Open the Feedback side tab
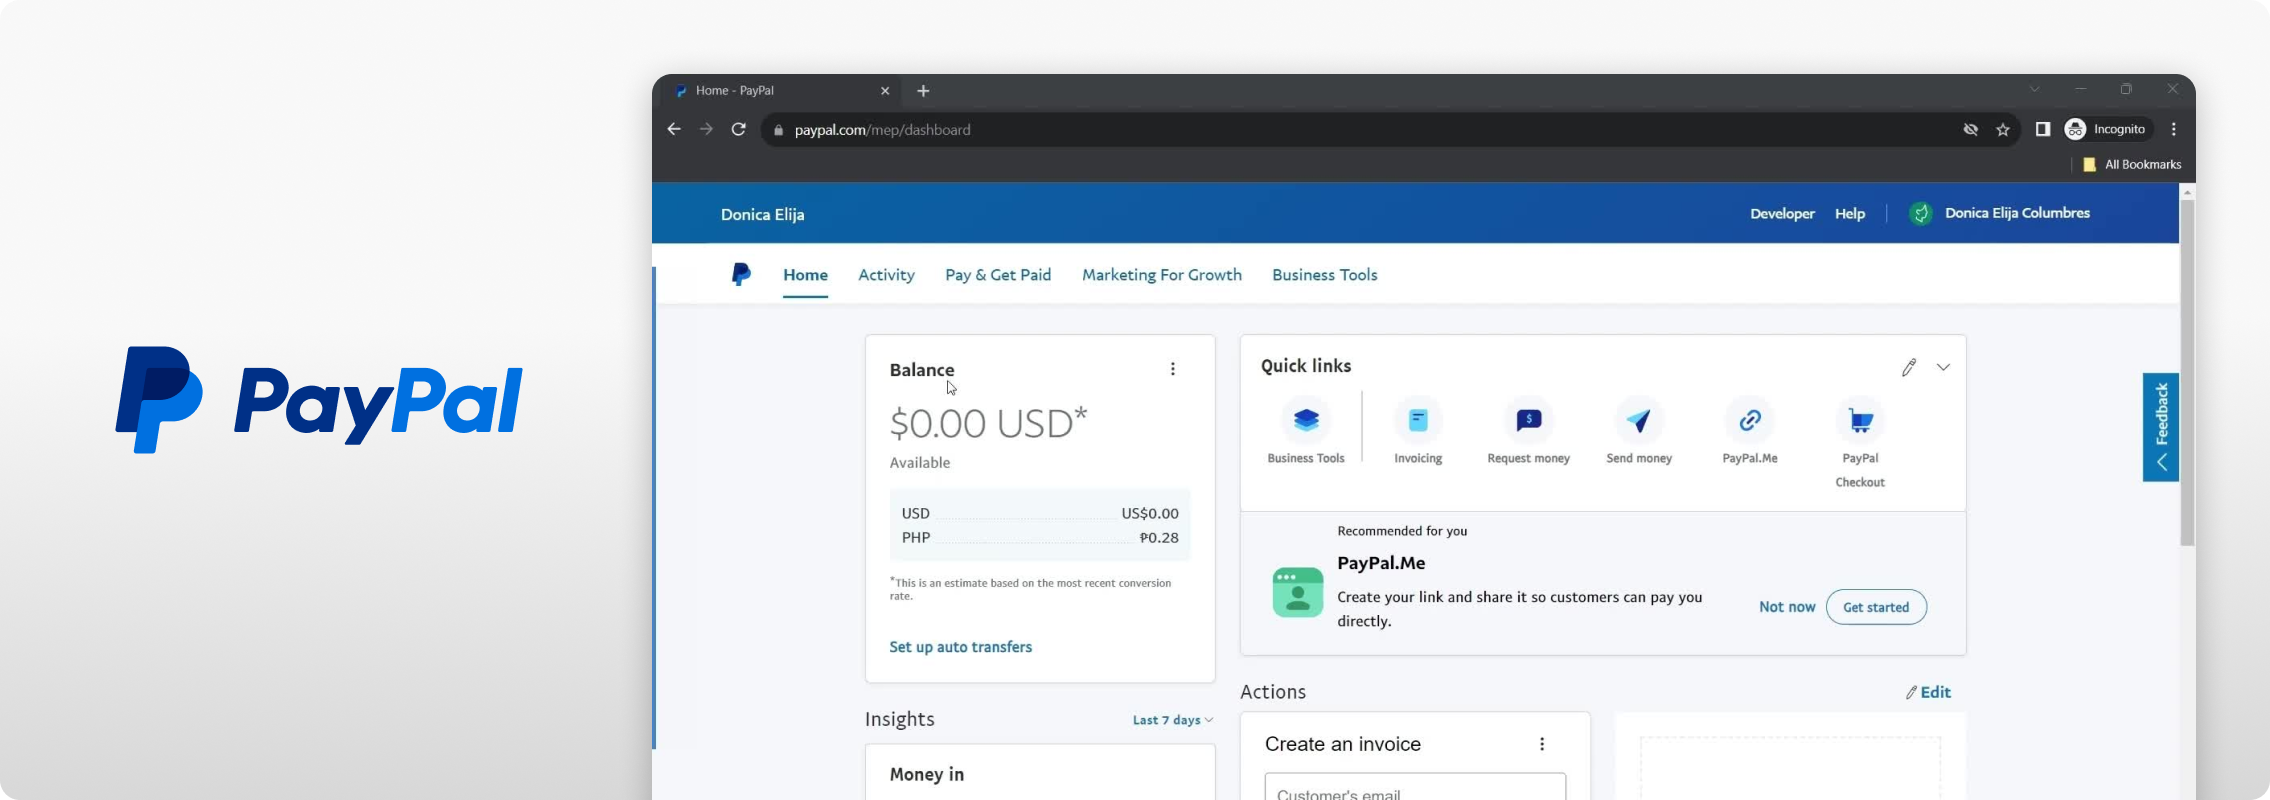Image resolution: width=2270 pixels, height=800 pixels. [x=2161, y=427]
